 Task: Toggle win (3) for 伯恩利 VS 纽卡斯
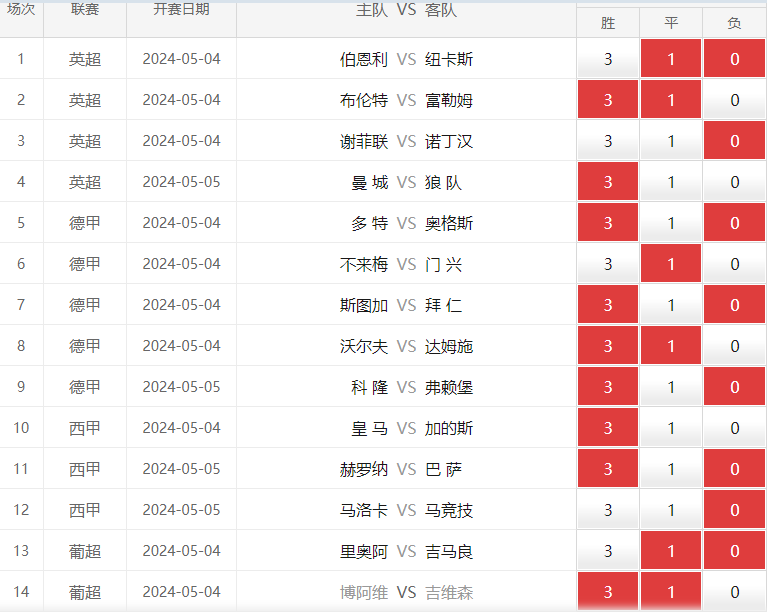tap(608, 59)
